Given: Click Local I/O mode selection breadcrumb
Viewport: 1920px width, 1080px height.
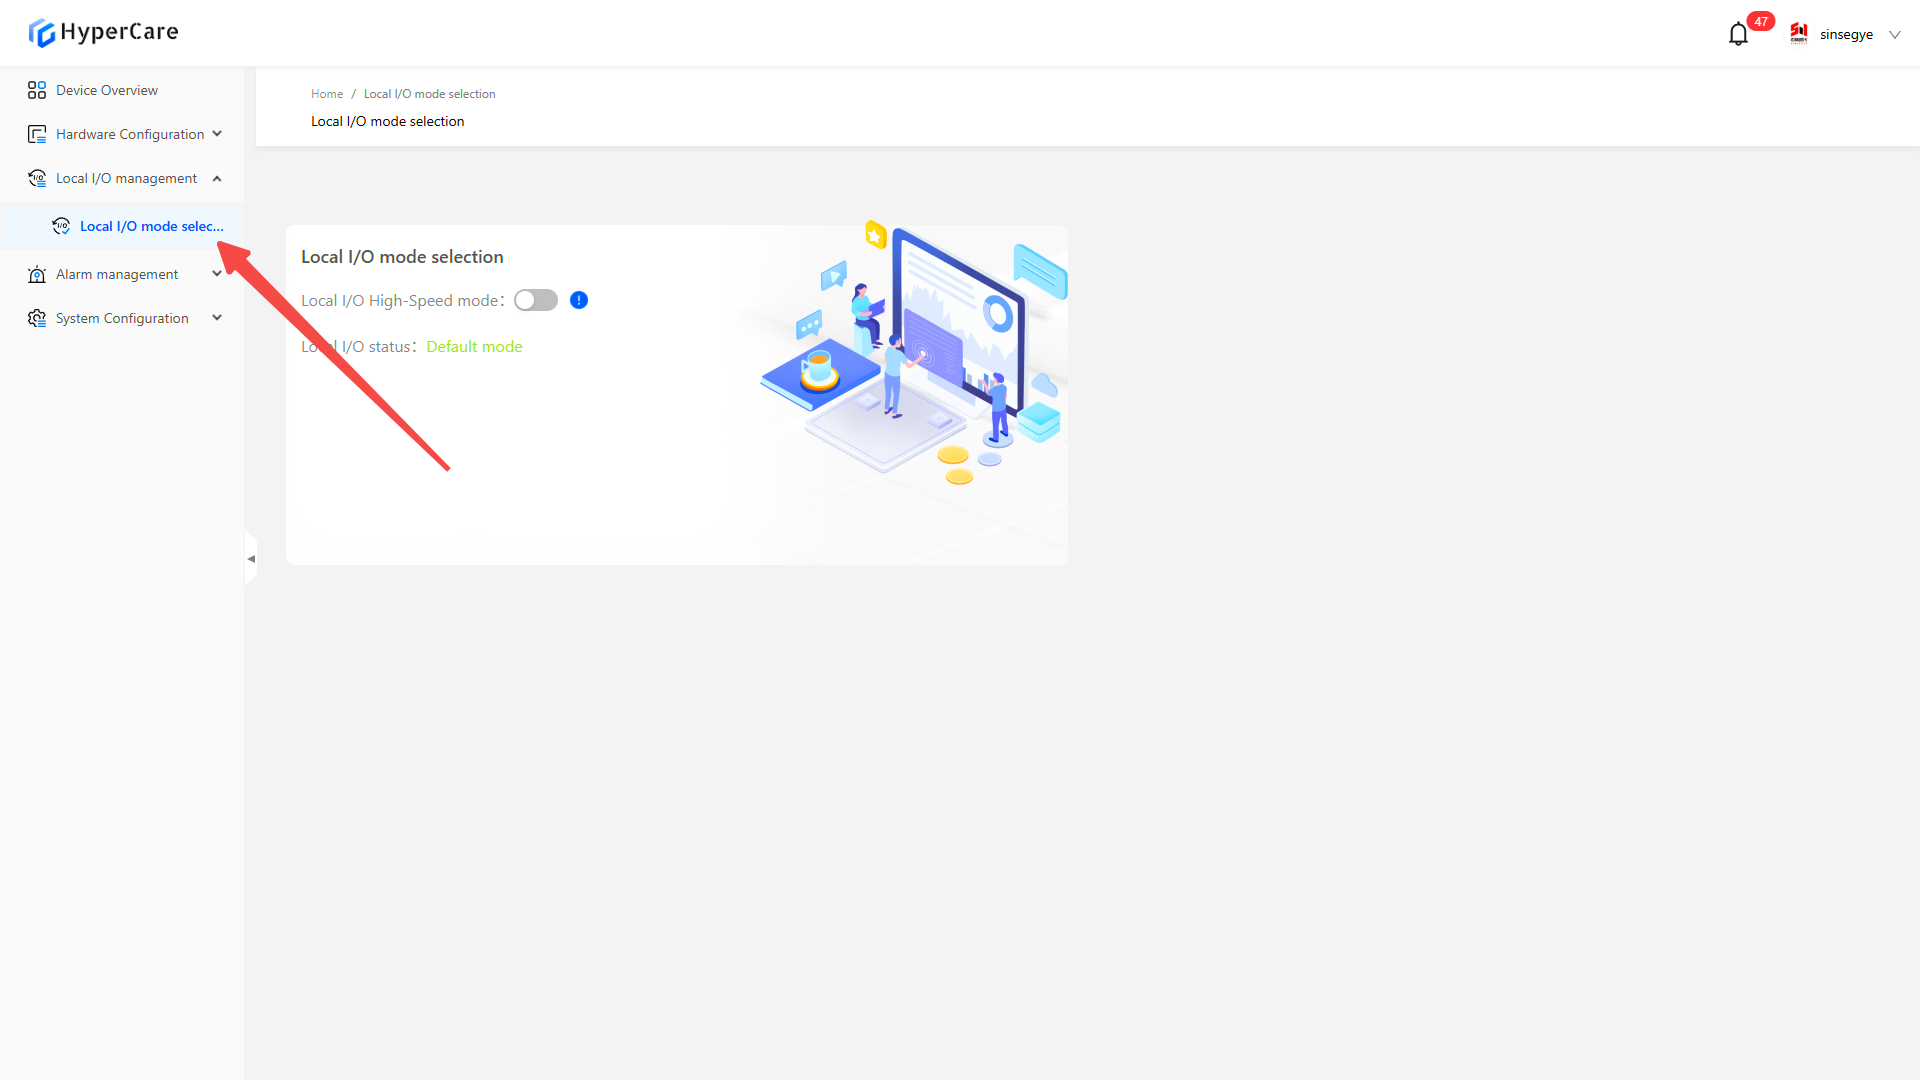Looking at the screenshot, I should 429,94.
